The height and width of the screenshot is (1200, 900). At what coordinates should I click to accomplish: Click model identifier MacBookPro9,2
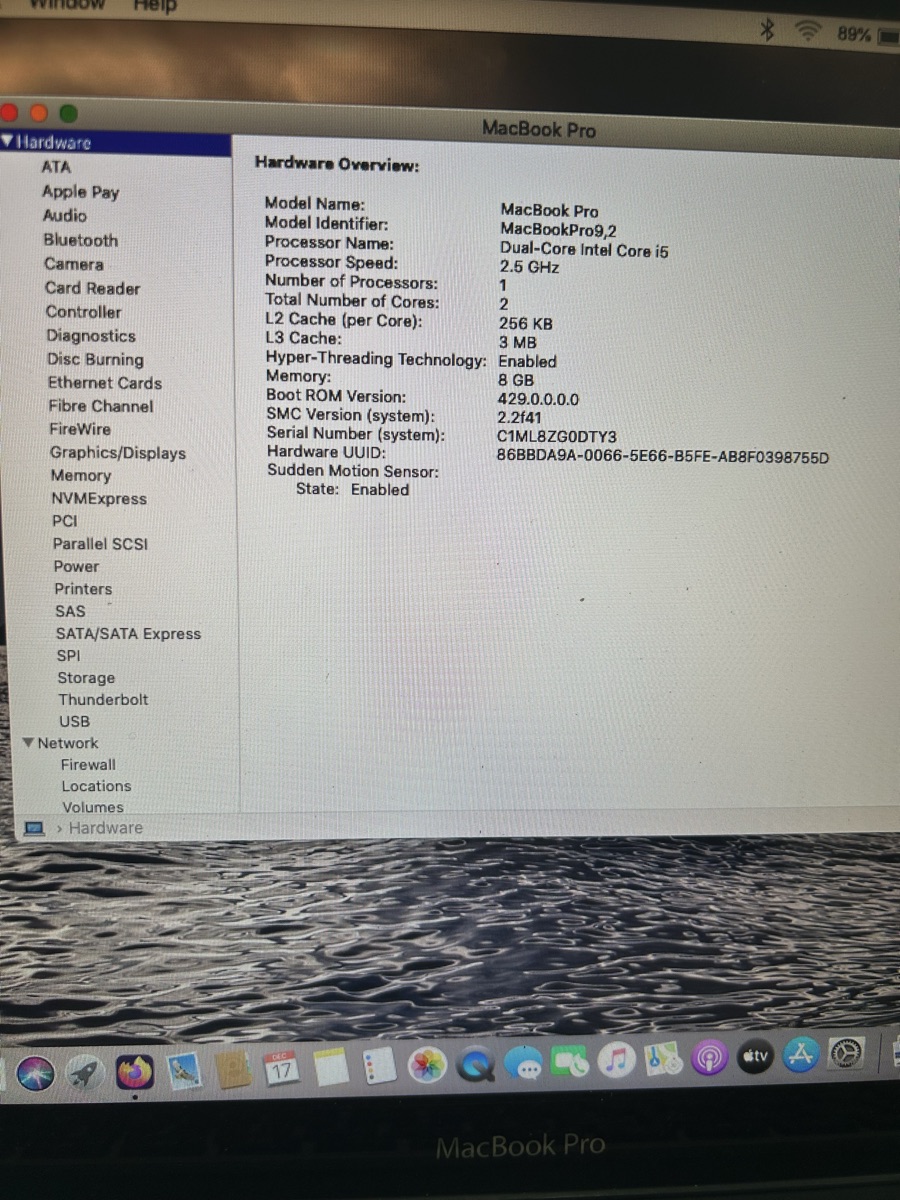558,230
